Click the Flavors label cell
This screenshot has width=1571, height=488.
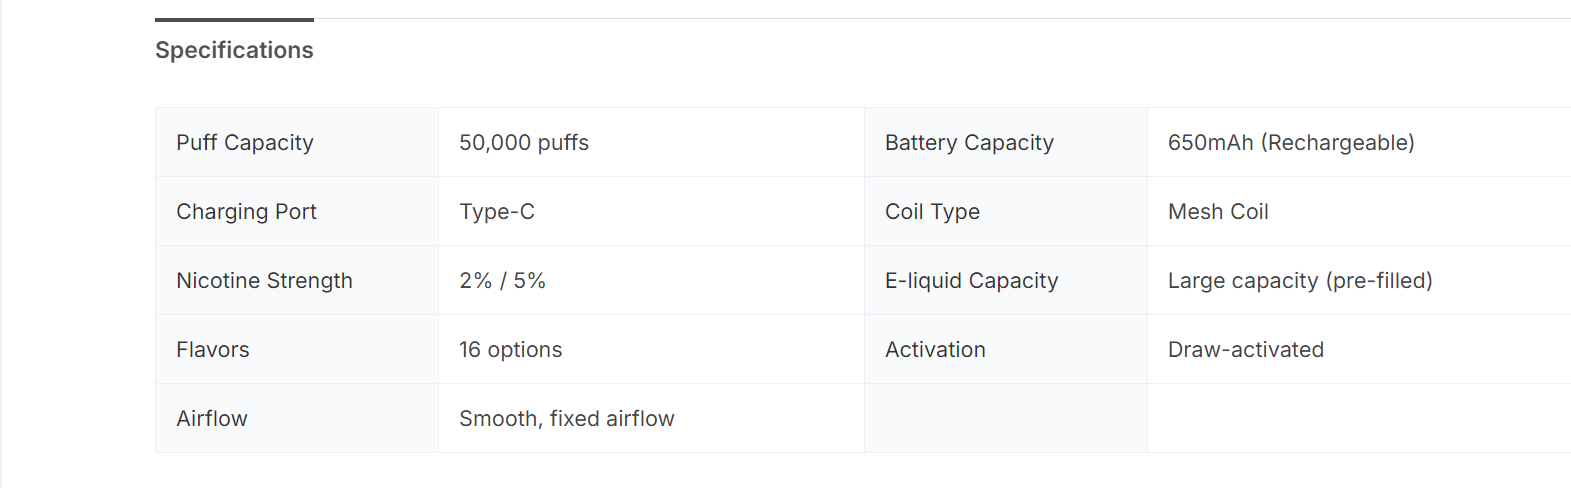pos(213,350)
